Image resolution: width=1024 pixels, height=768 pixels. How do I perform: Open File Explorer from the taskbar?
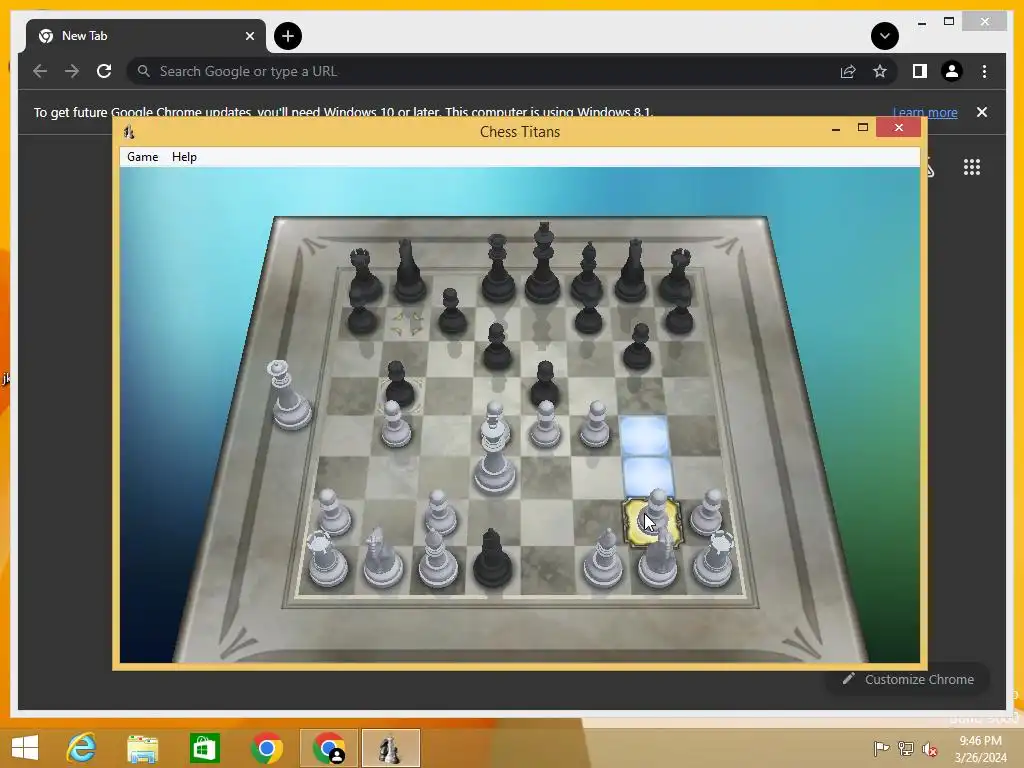tap(142, 748)
